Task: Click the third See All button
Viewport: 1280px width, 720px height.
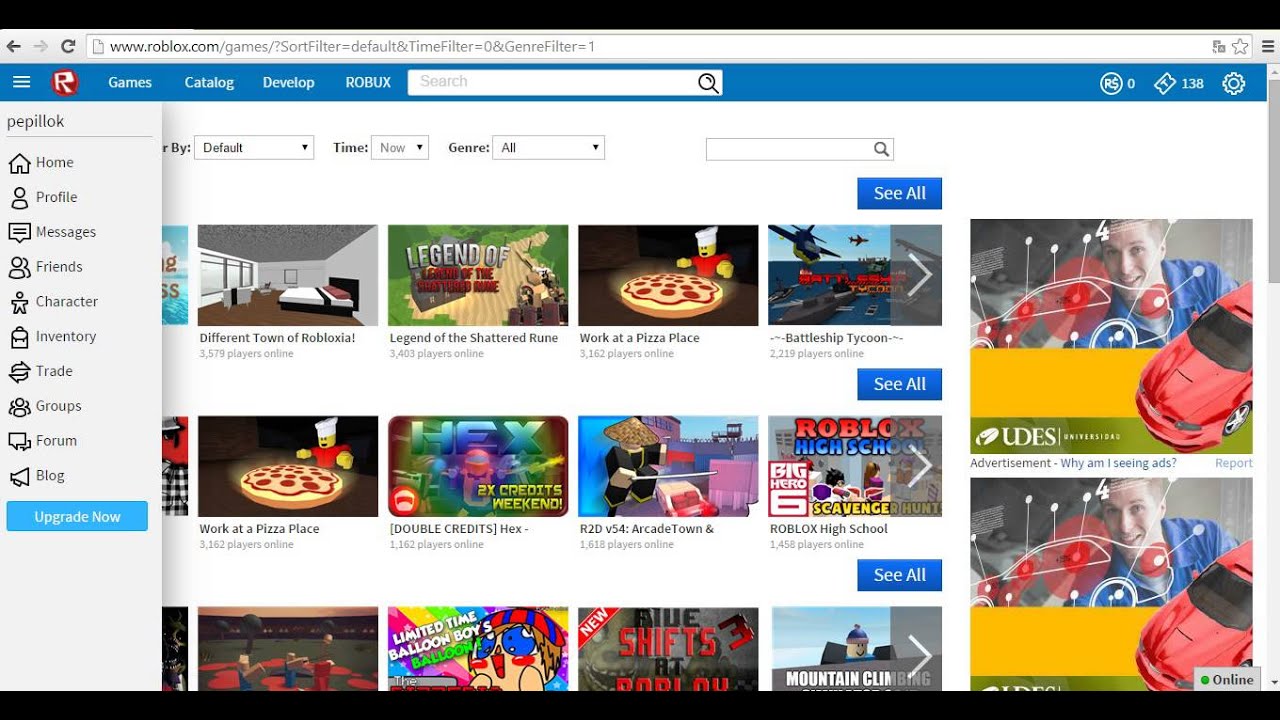Action: pyautogui.click(x=899, y=575)
